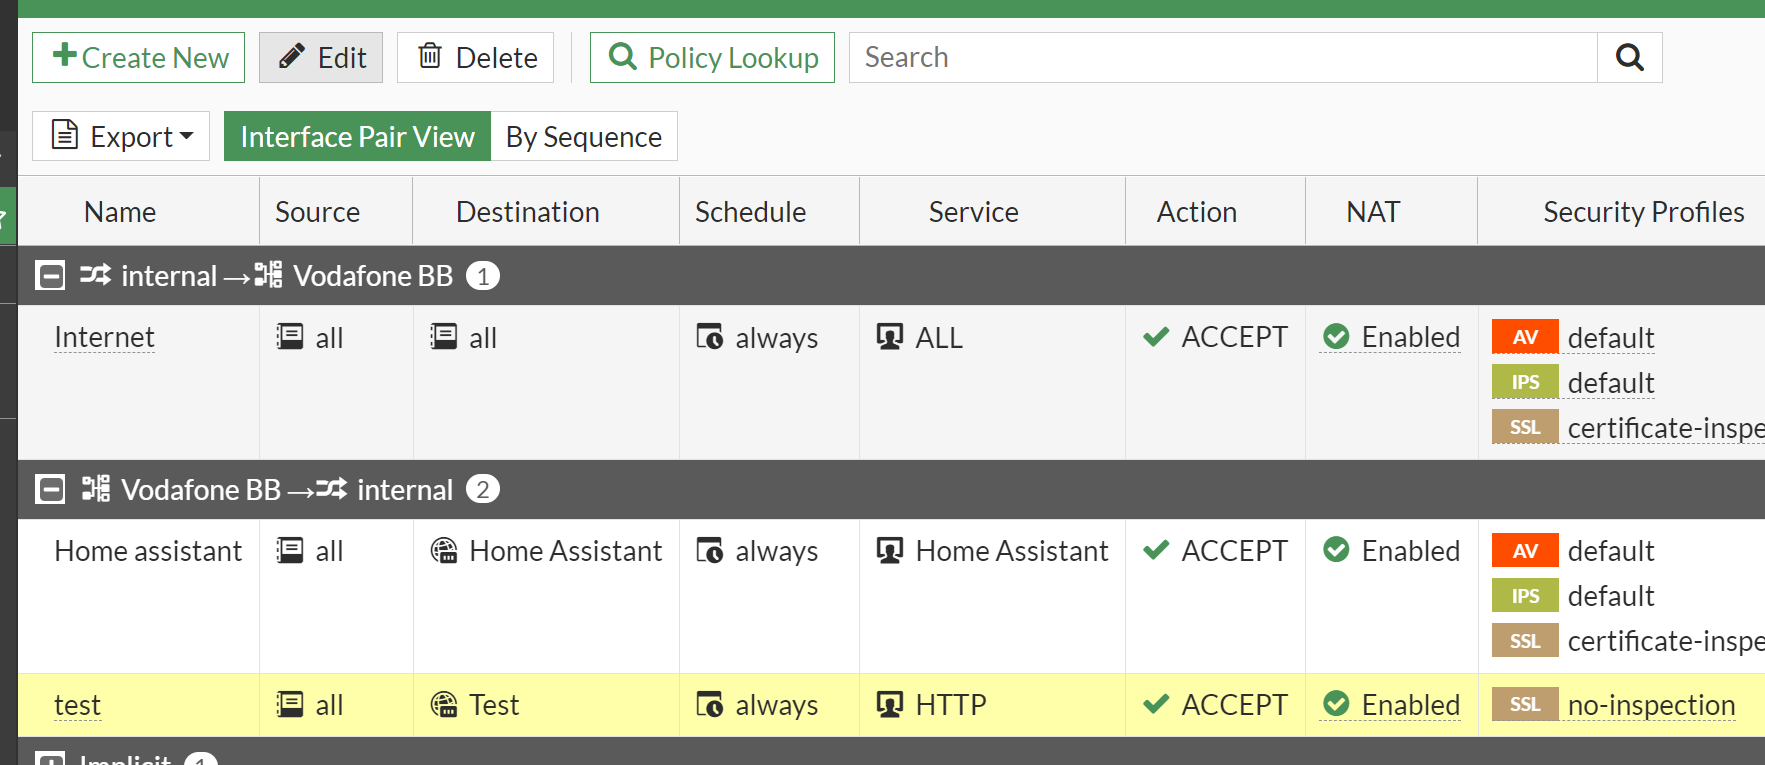The image size is (1765, 765).
Task: Collapse the internal to Vodafone BB section
Action: tap(50, 276)
